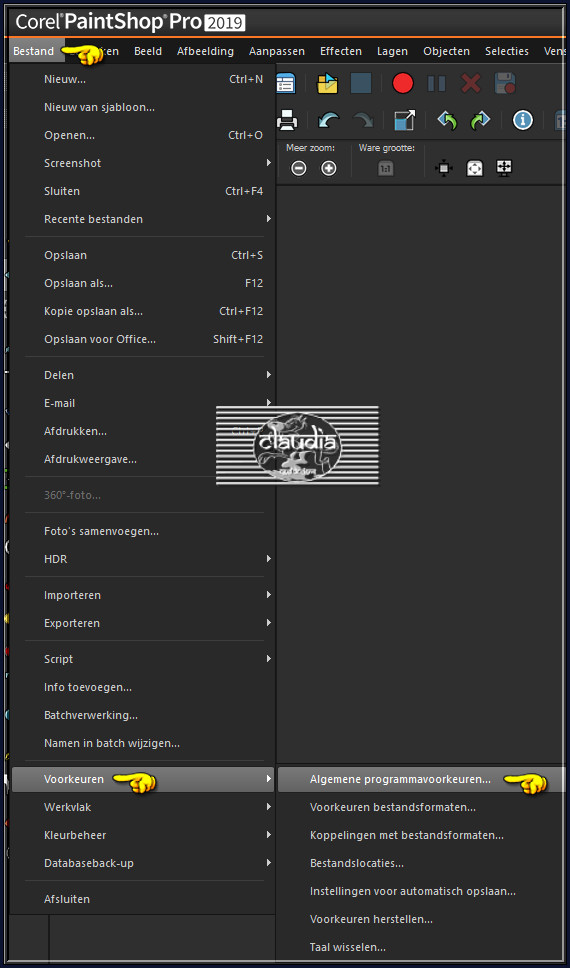Select Kopie opslaan als...
The width and height of the screenshot is (570, 968).
(x=144, y=311)
